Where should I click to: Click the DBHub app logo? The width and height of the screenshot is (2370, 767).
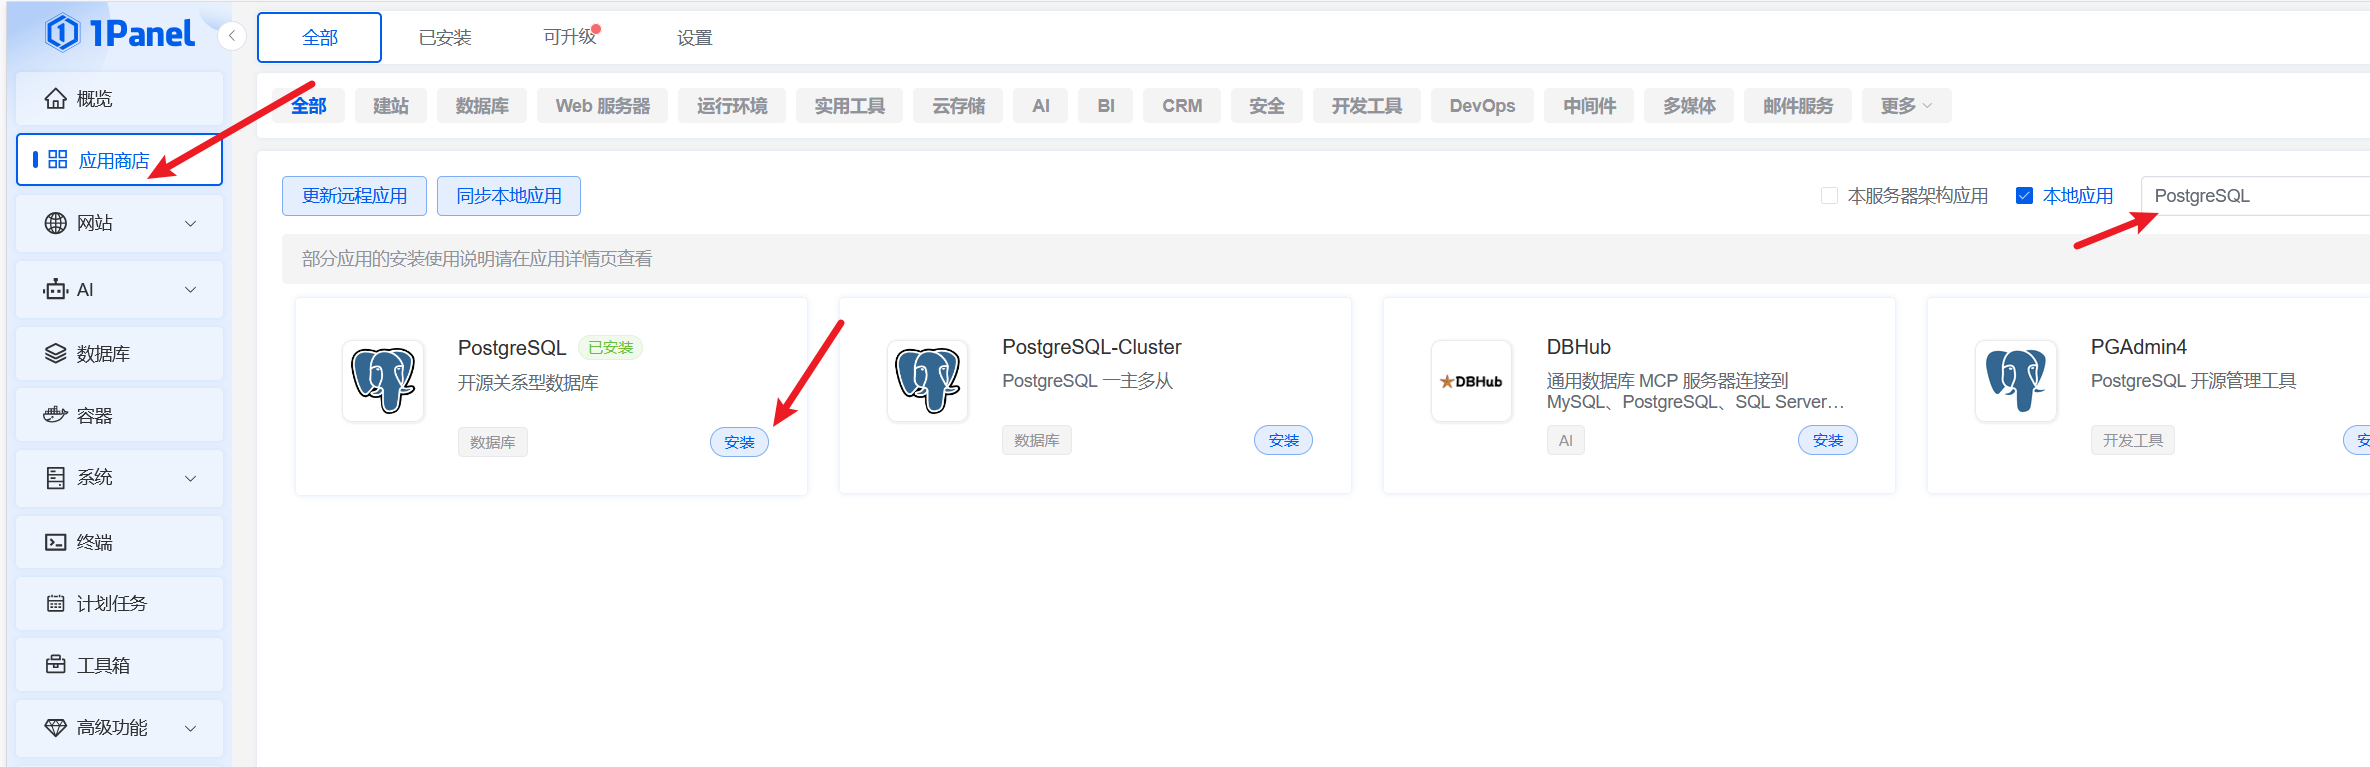tap(1471, 381)
